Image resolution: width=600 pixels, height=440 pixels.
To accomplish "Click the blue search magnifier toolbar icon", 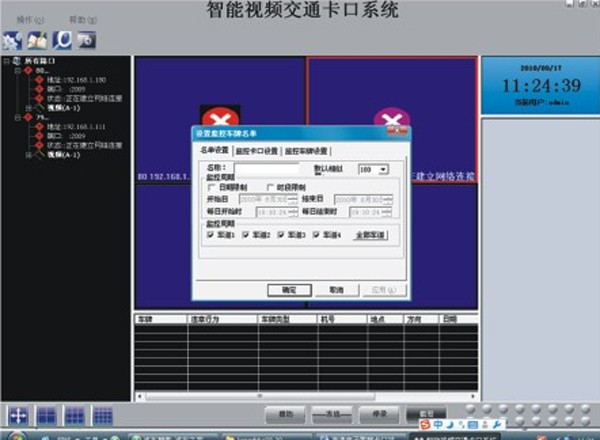I will coord(61,39).
